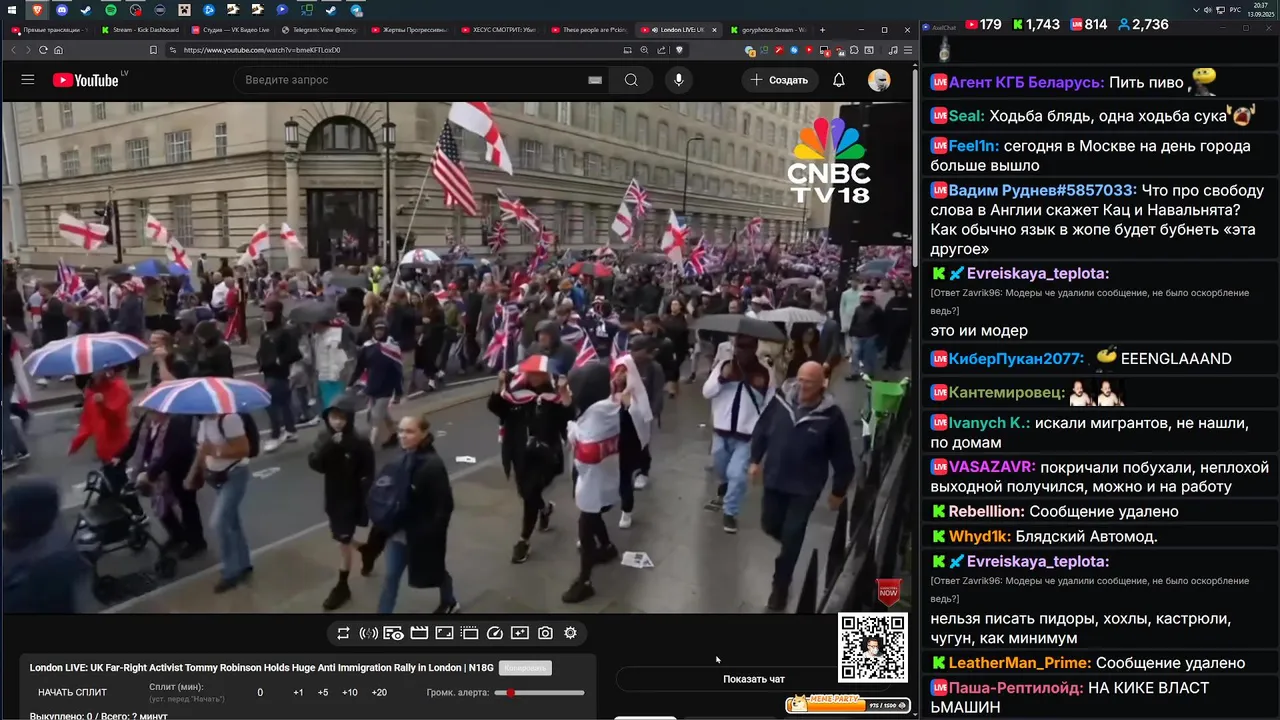Screen dimensions: 1280x720
Task: Open YouTube notifications bell
Action: 839,80
